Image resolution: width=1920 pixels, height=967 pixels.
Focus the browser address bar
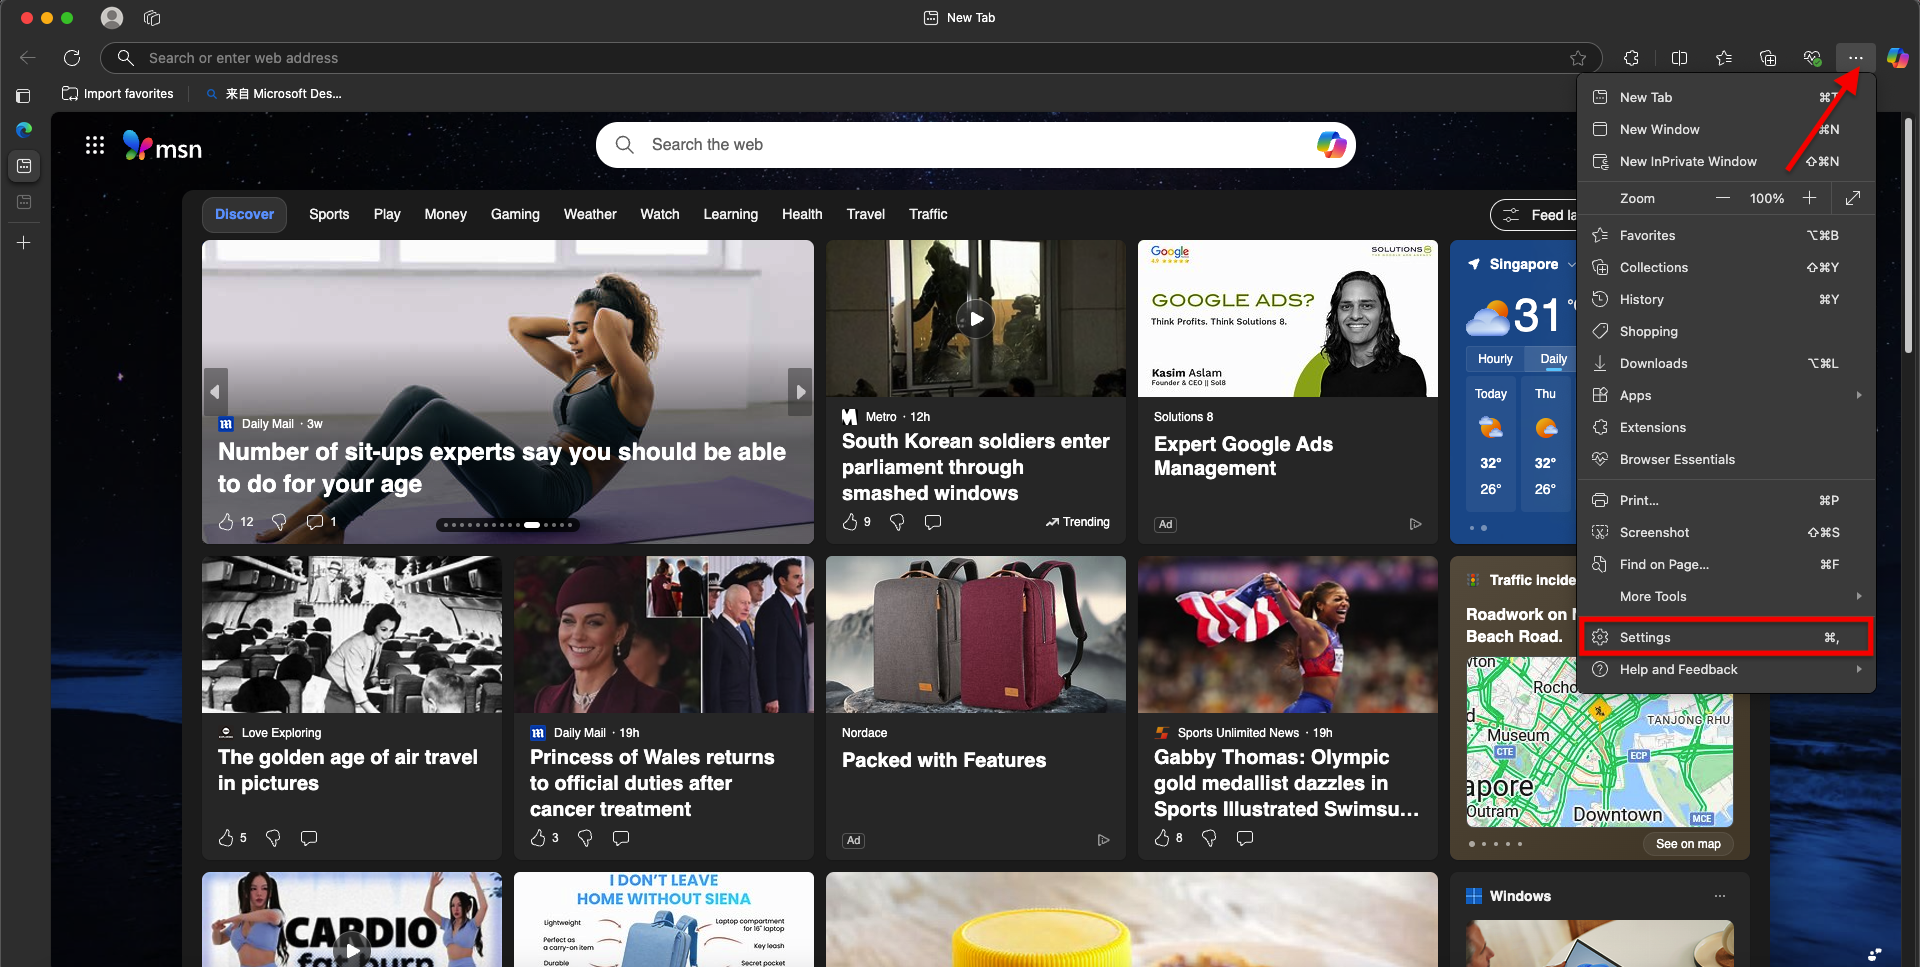(850, 58)
